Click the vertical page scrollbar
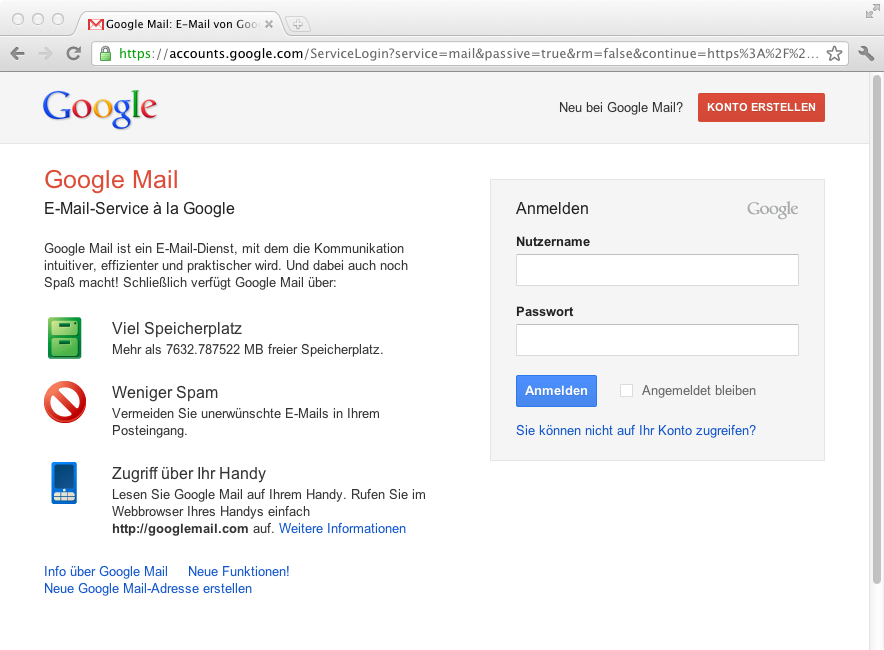This screenshot has height=650, width=884. coord(877,330)
